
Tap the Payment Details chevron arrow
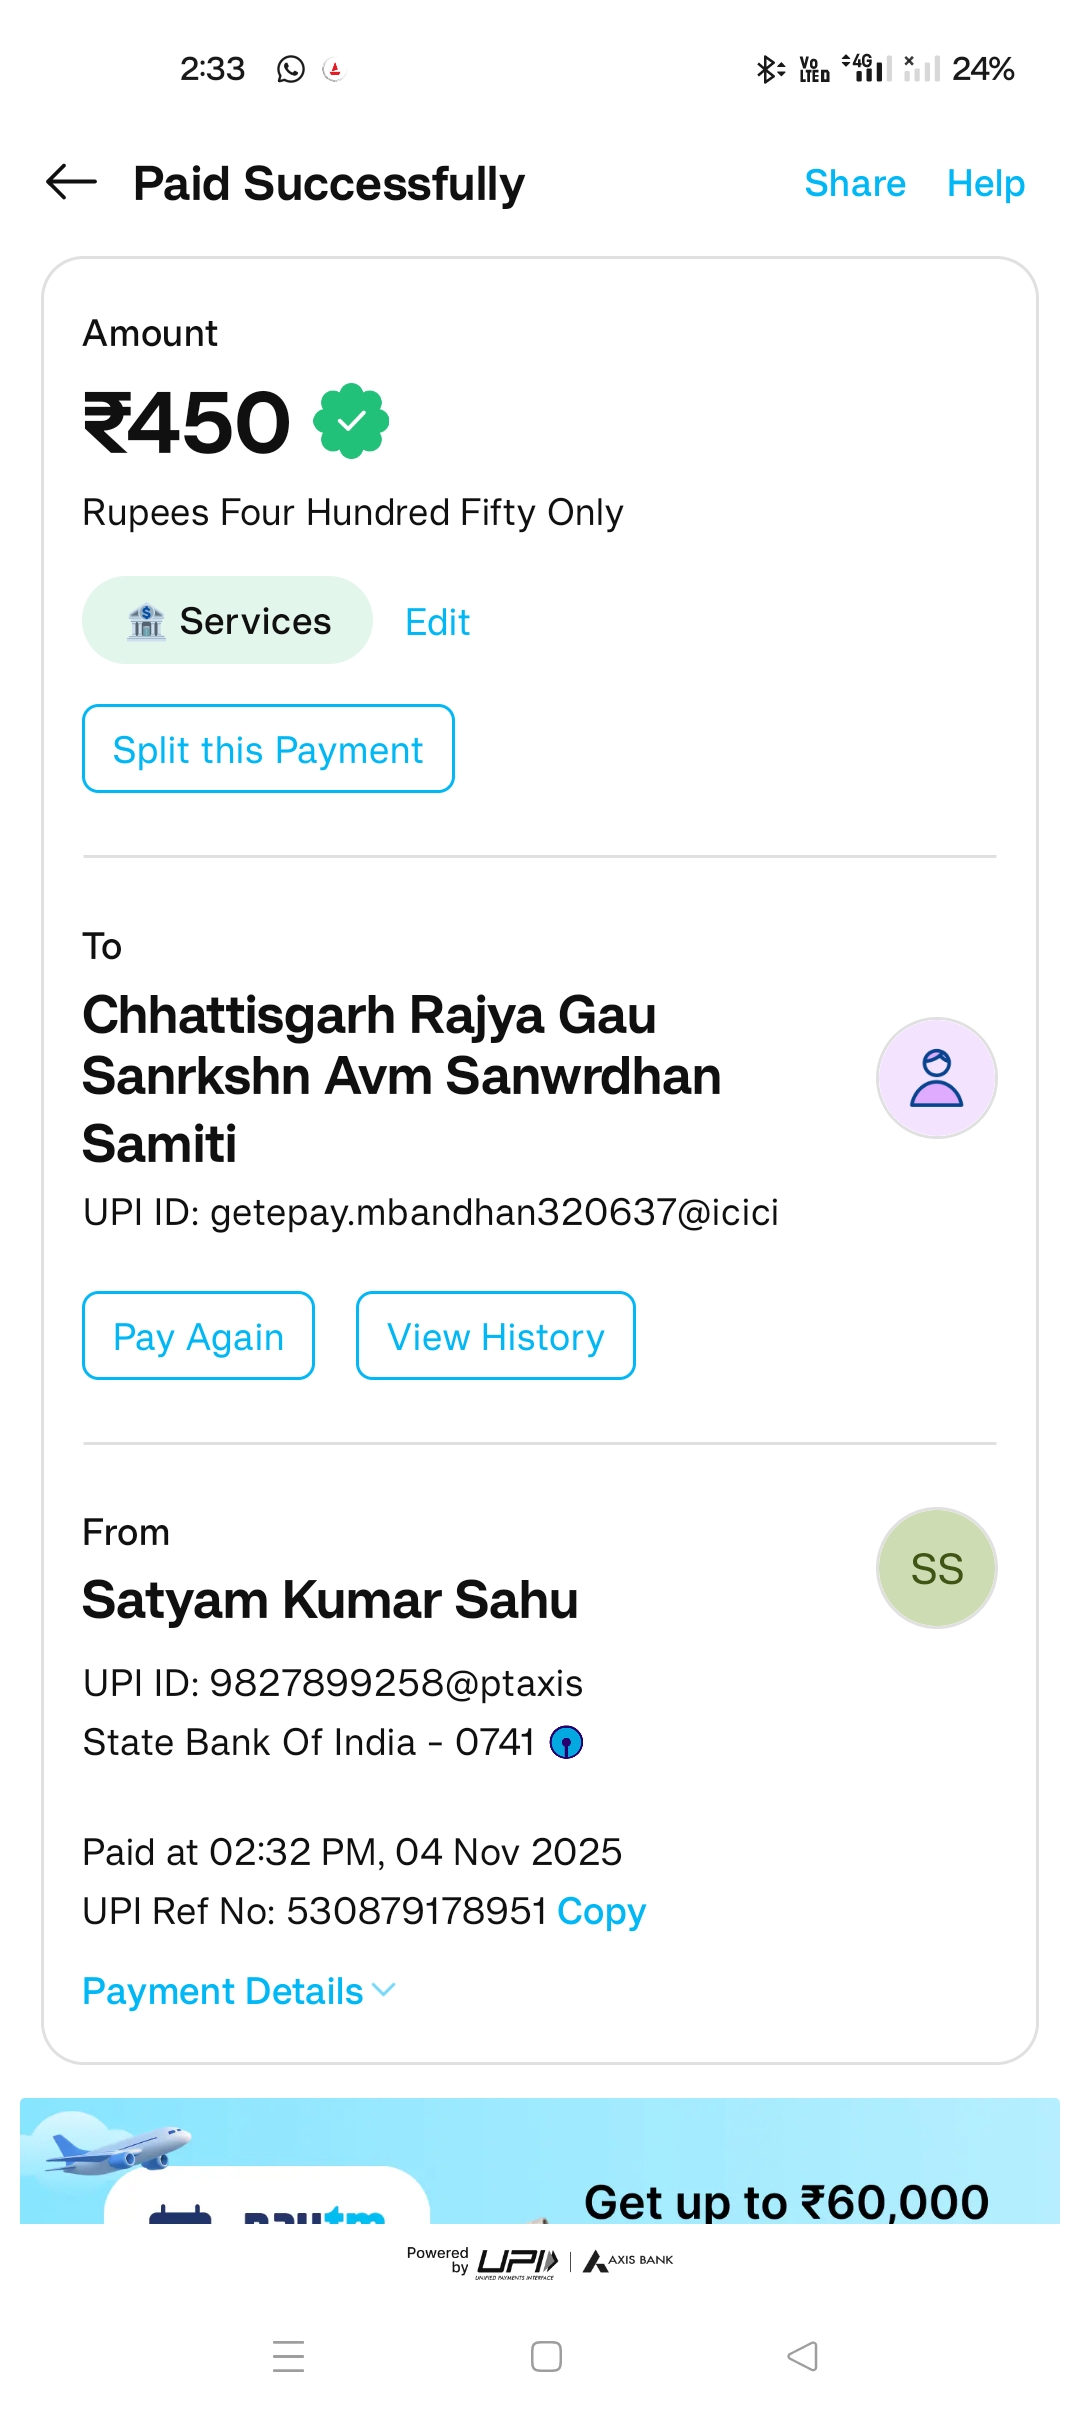click(x=384, y=1990)
